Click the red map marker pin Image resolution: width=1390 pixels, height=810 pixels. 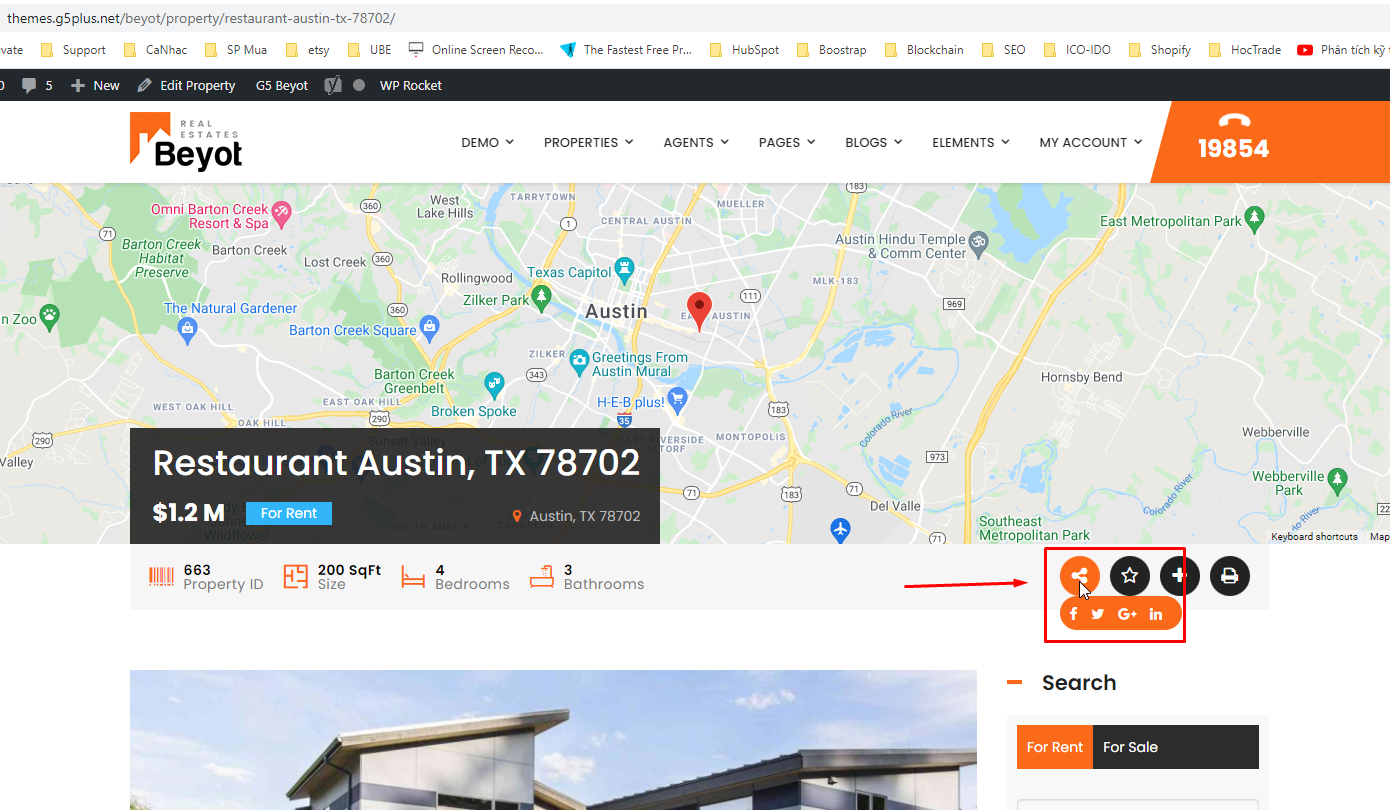click(701, 312)
